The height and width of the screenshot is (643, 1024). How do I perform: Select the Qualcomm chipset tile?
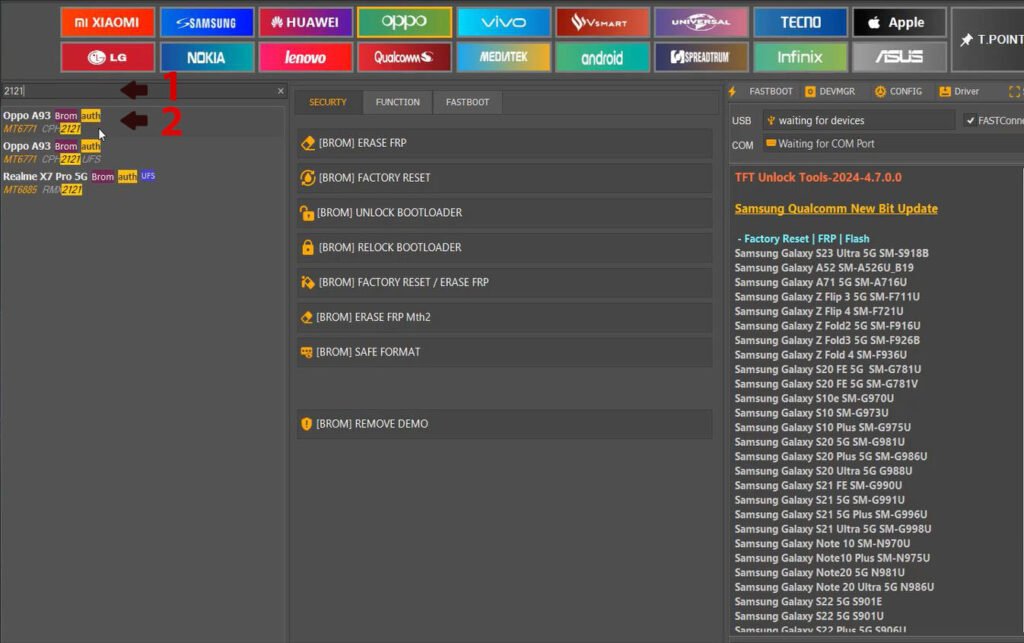point(404,57)
